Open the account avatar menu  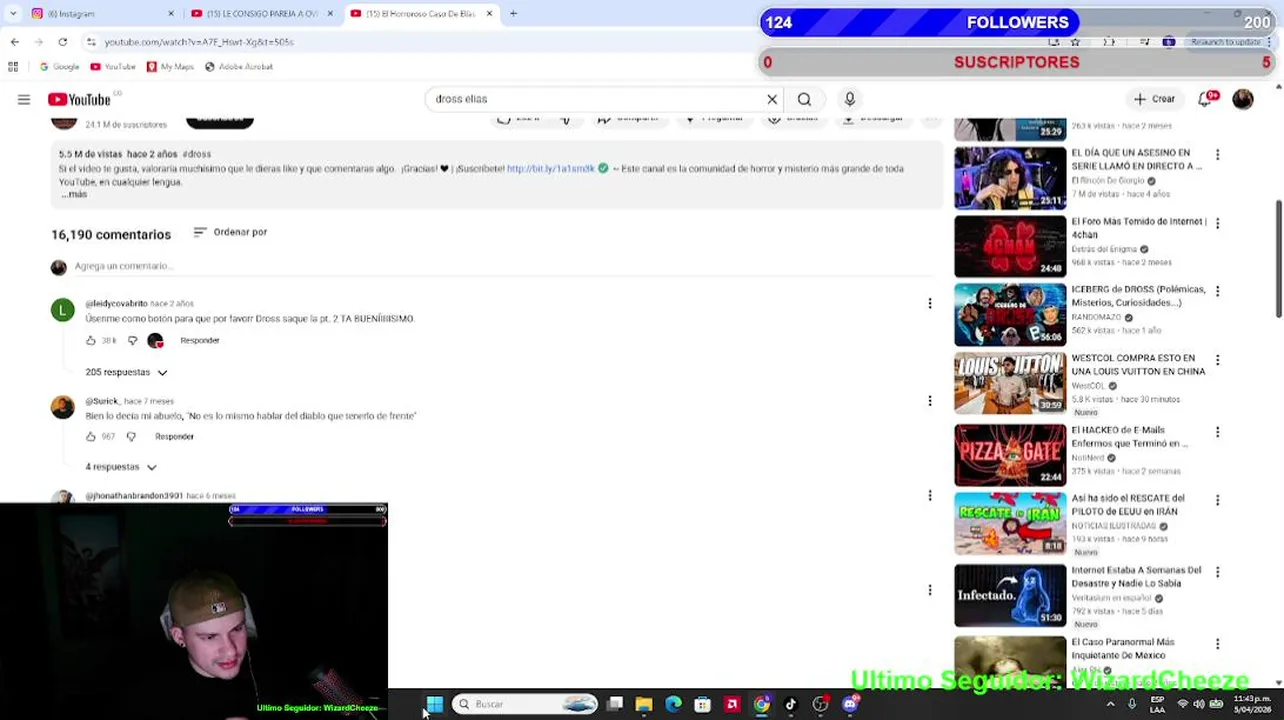click(1243, 99)
